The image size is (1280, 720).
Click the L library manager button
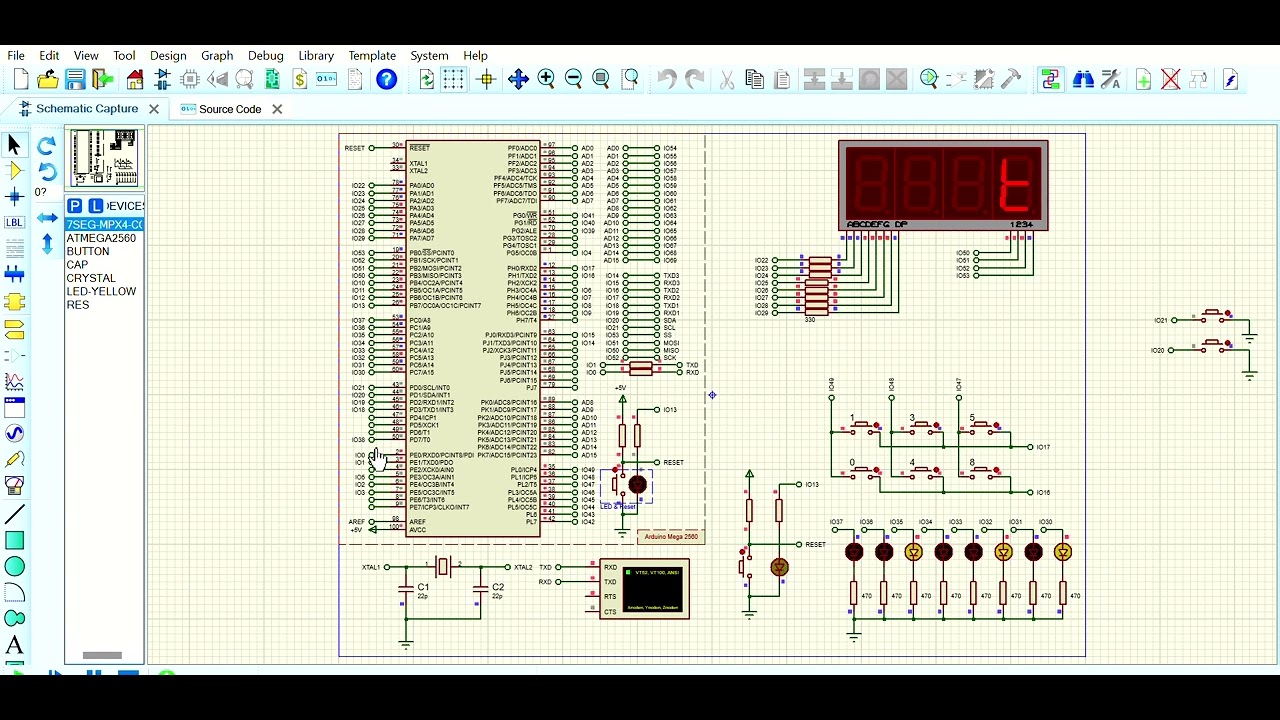coord(96,206)
